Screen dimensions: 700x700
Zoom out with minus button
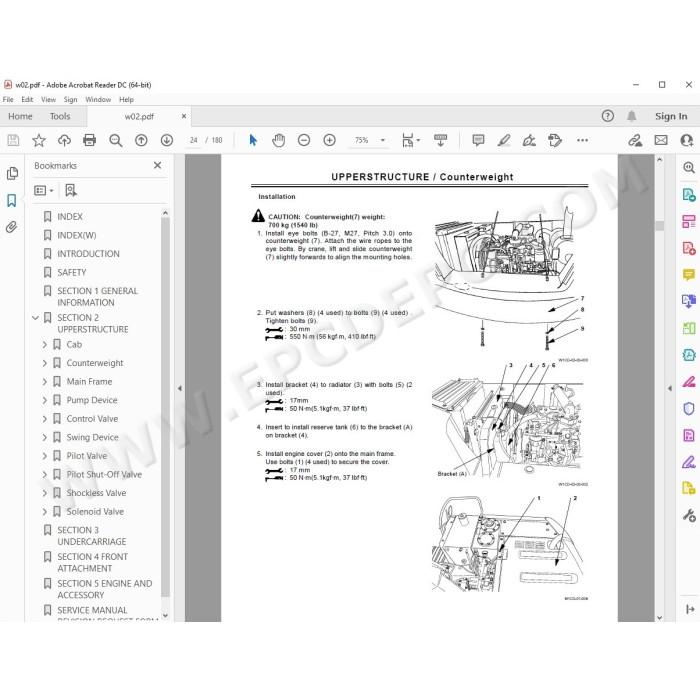pyautogui.click(x=304, y=140)
